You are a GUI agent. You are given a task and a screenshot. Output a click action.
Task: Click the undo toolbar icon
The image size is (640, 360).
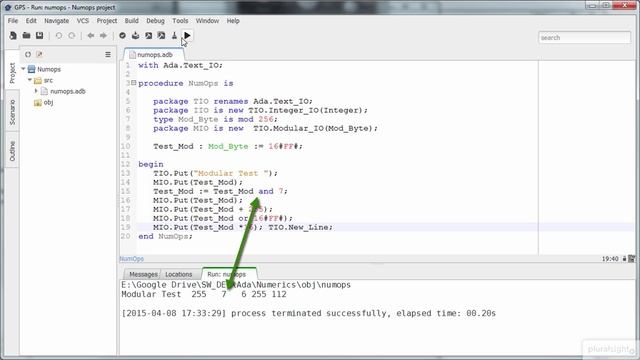click(59, 36)
